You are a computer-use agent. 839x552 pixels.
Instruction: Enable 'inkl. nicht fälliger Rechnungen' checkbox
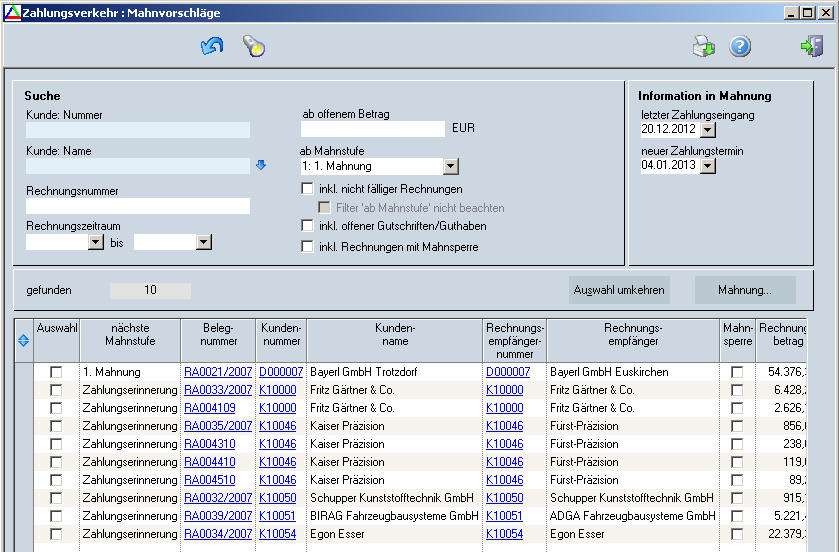tap(308, 189)
